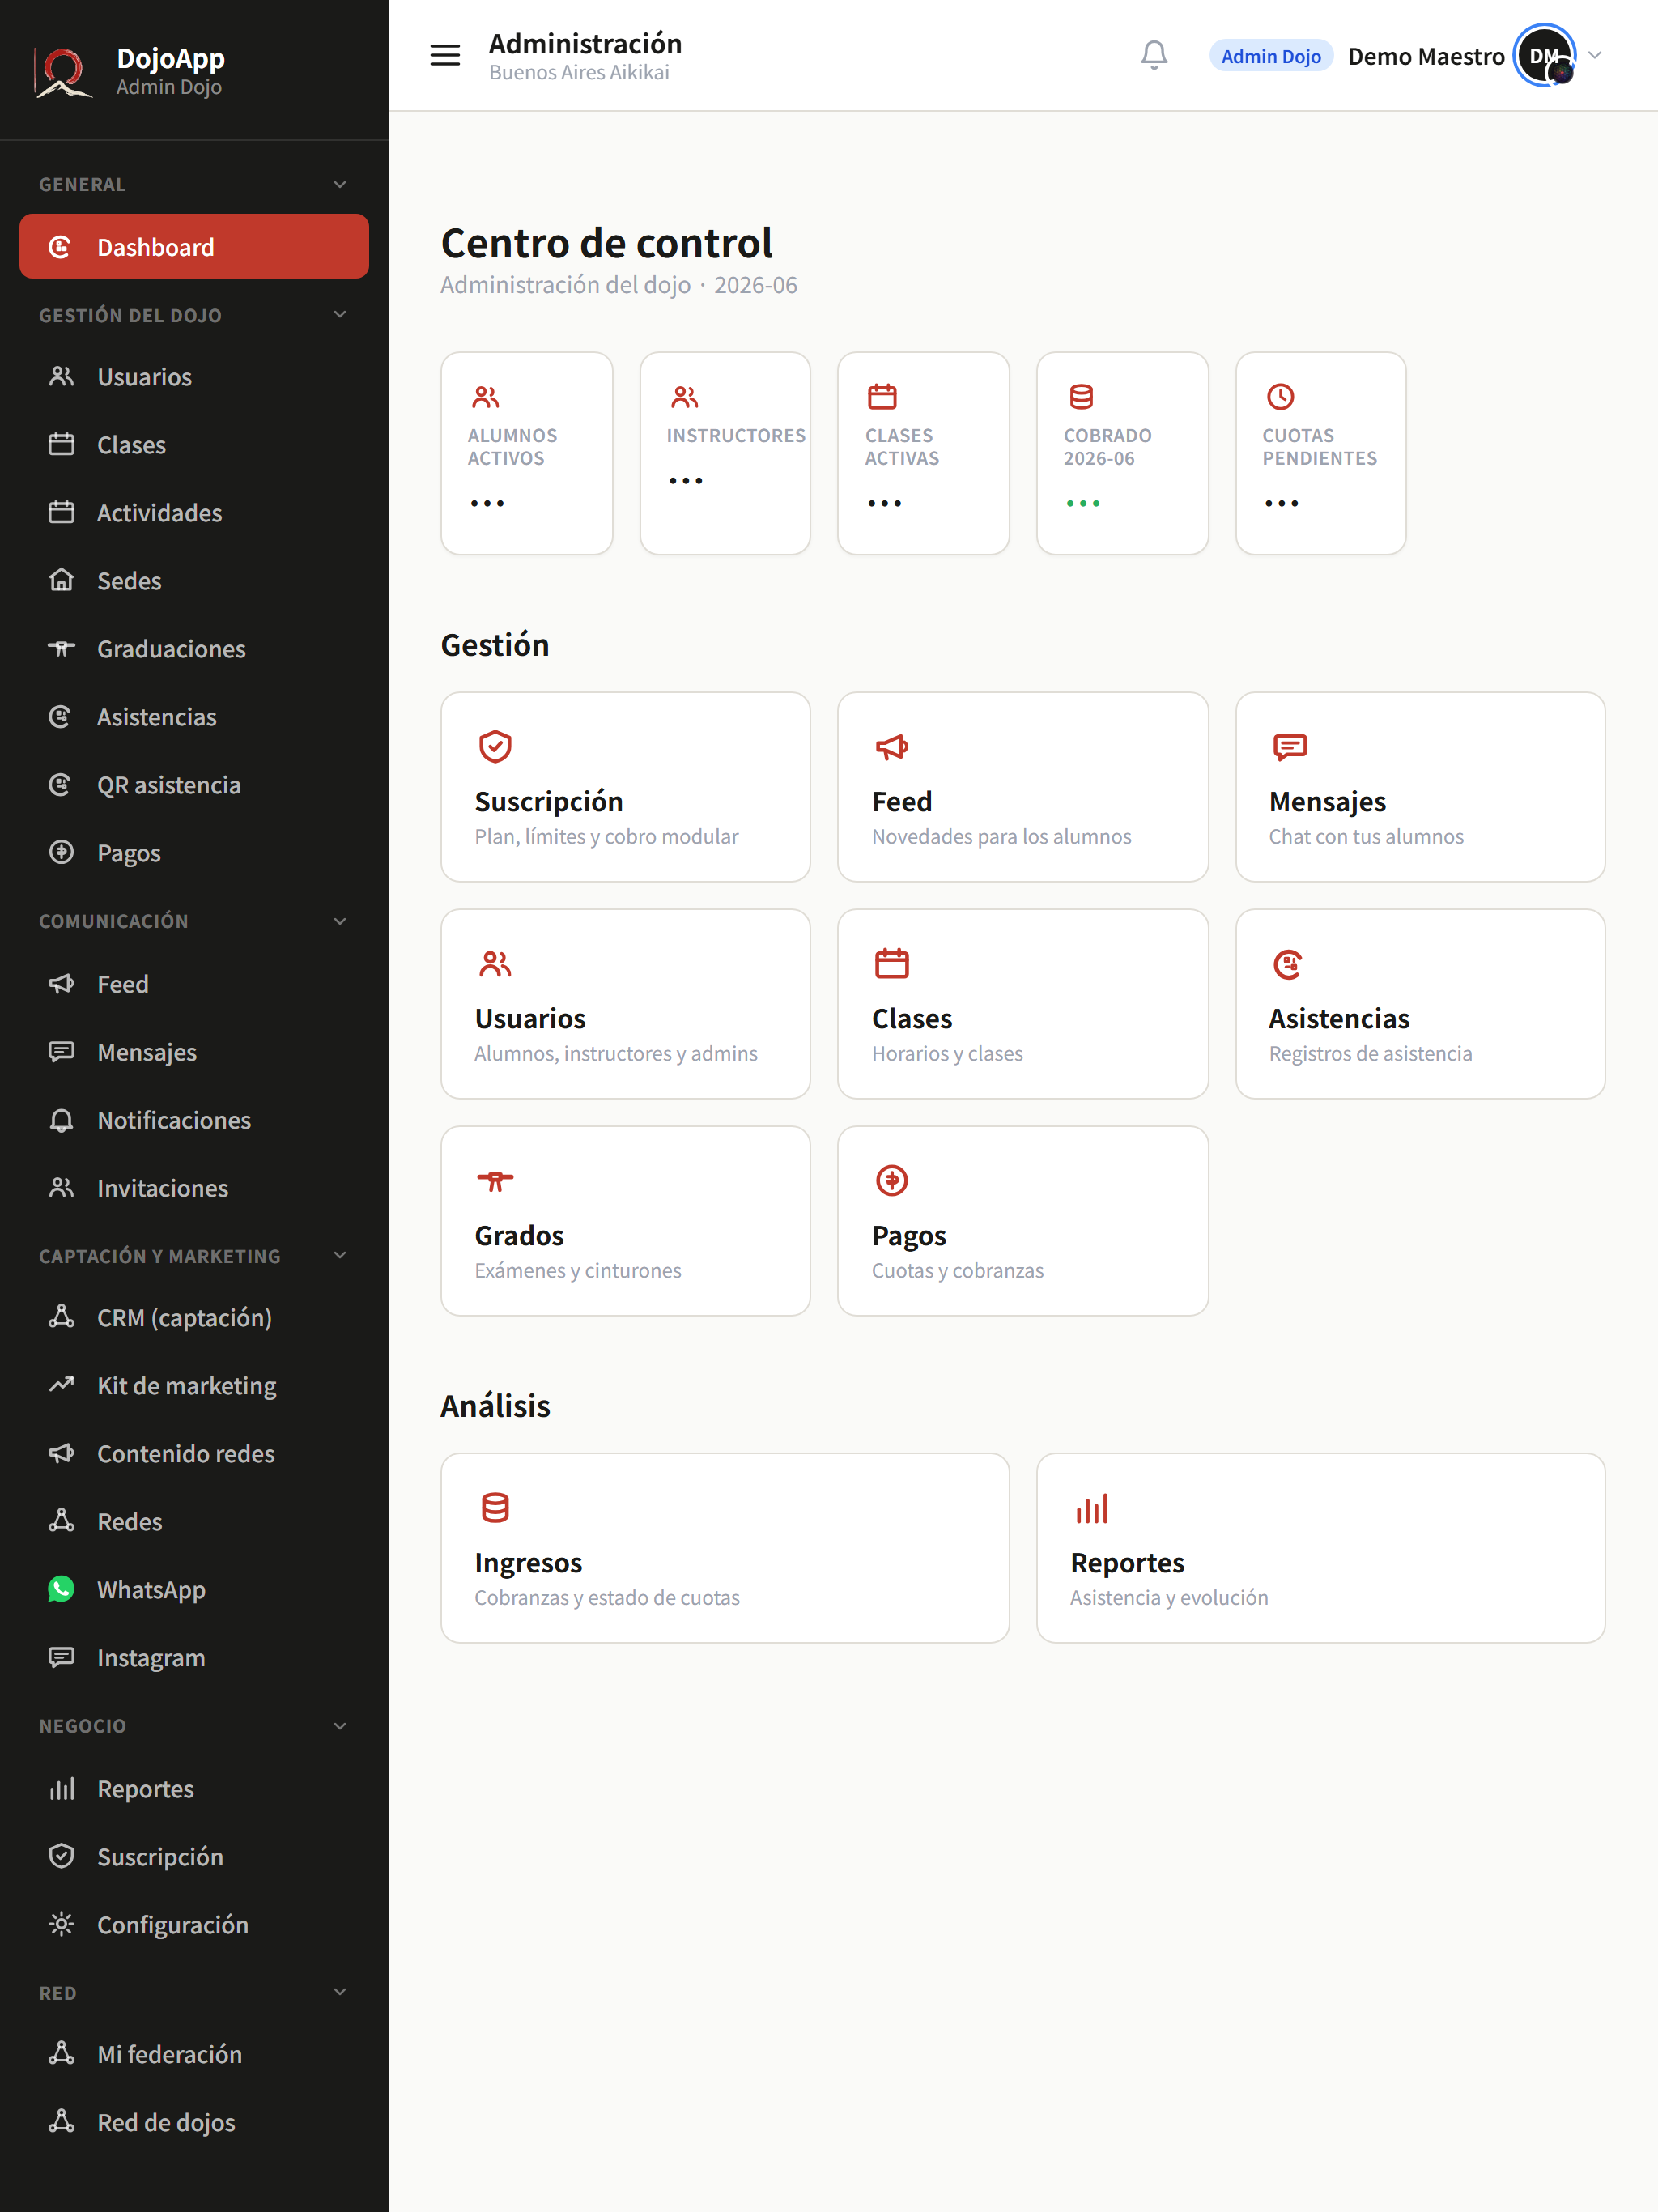The image size is (1658, 2212).
Task: Click the Suscripción shield sidebar icon
Action: tap(61, 1856)
